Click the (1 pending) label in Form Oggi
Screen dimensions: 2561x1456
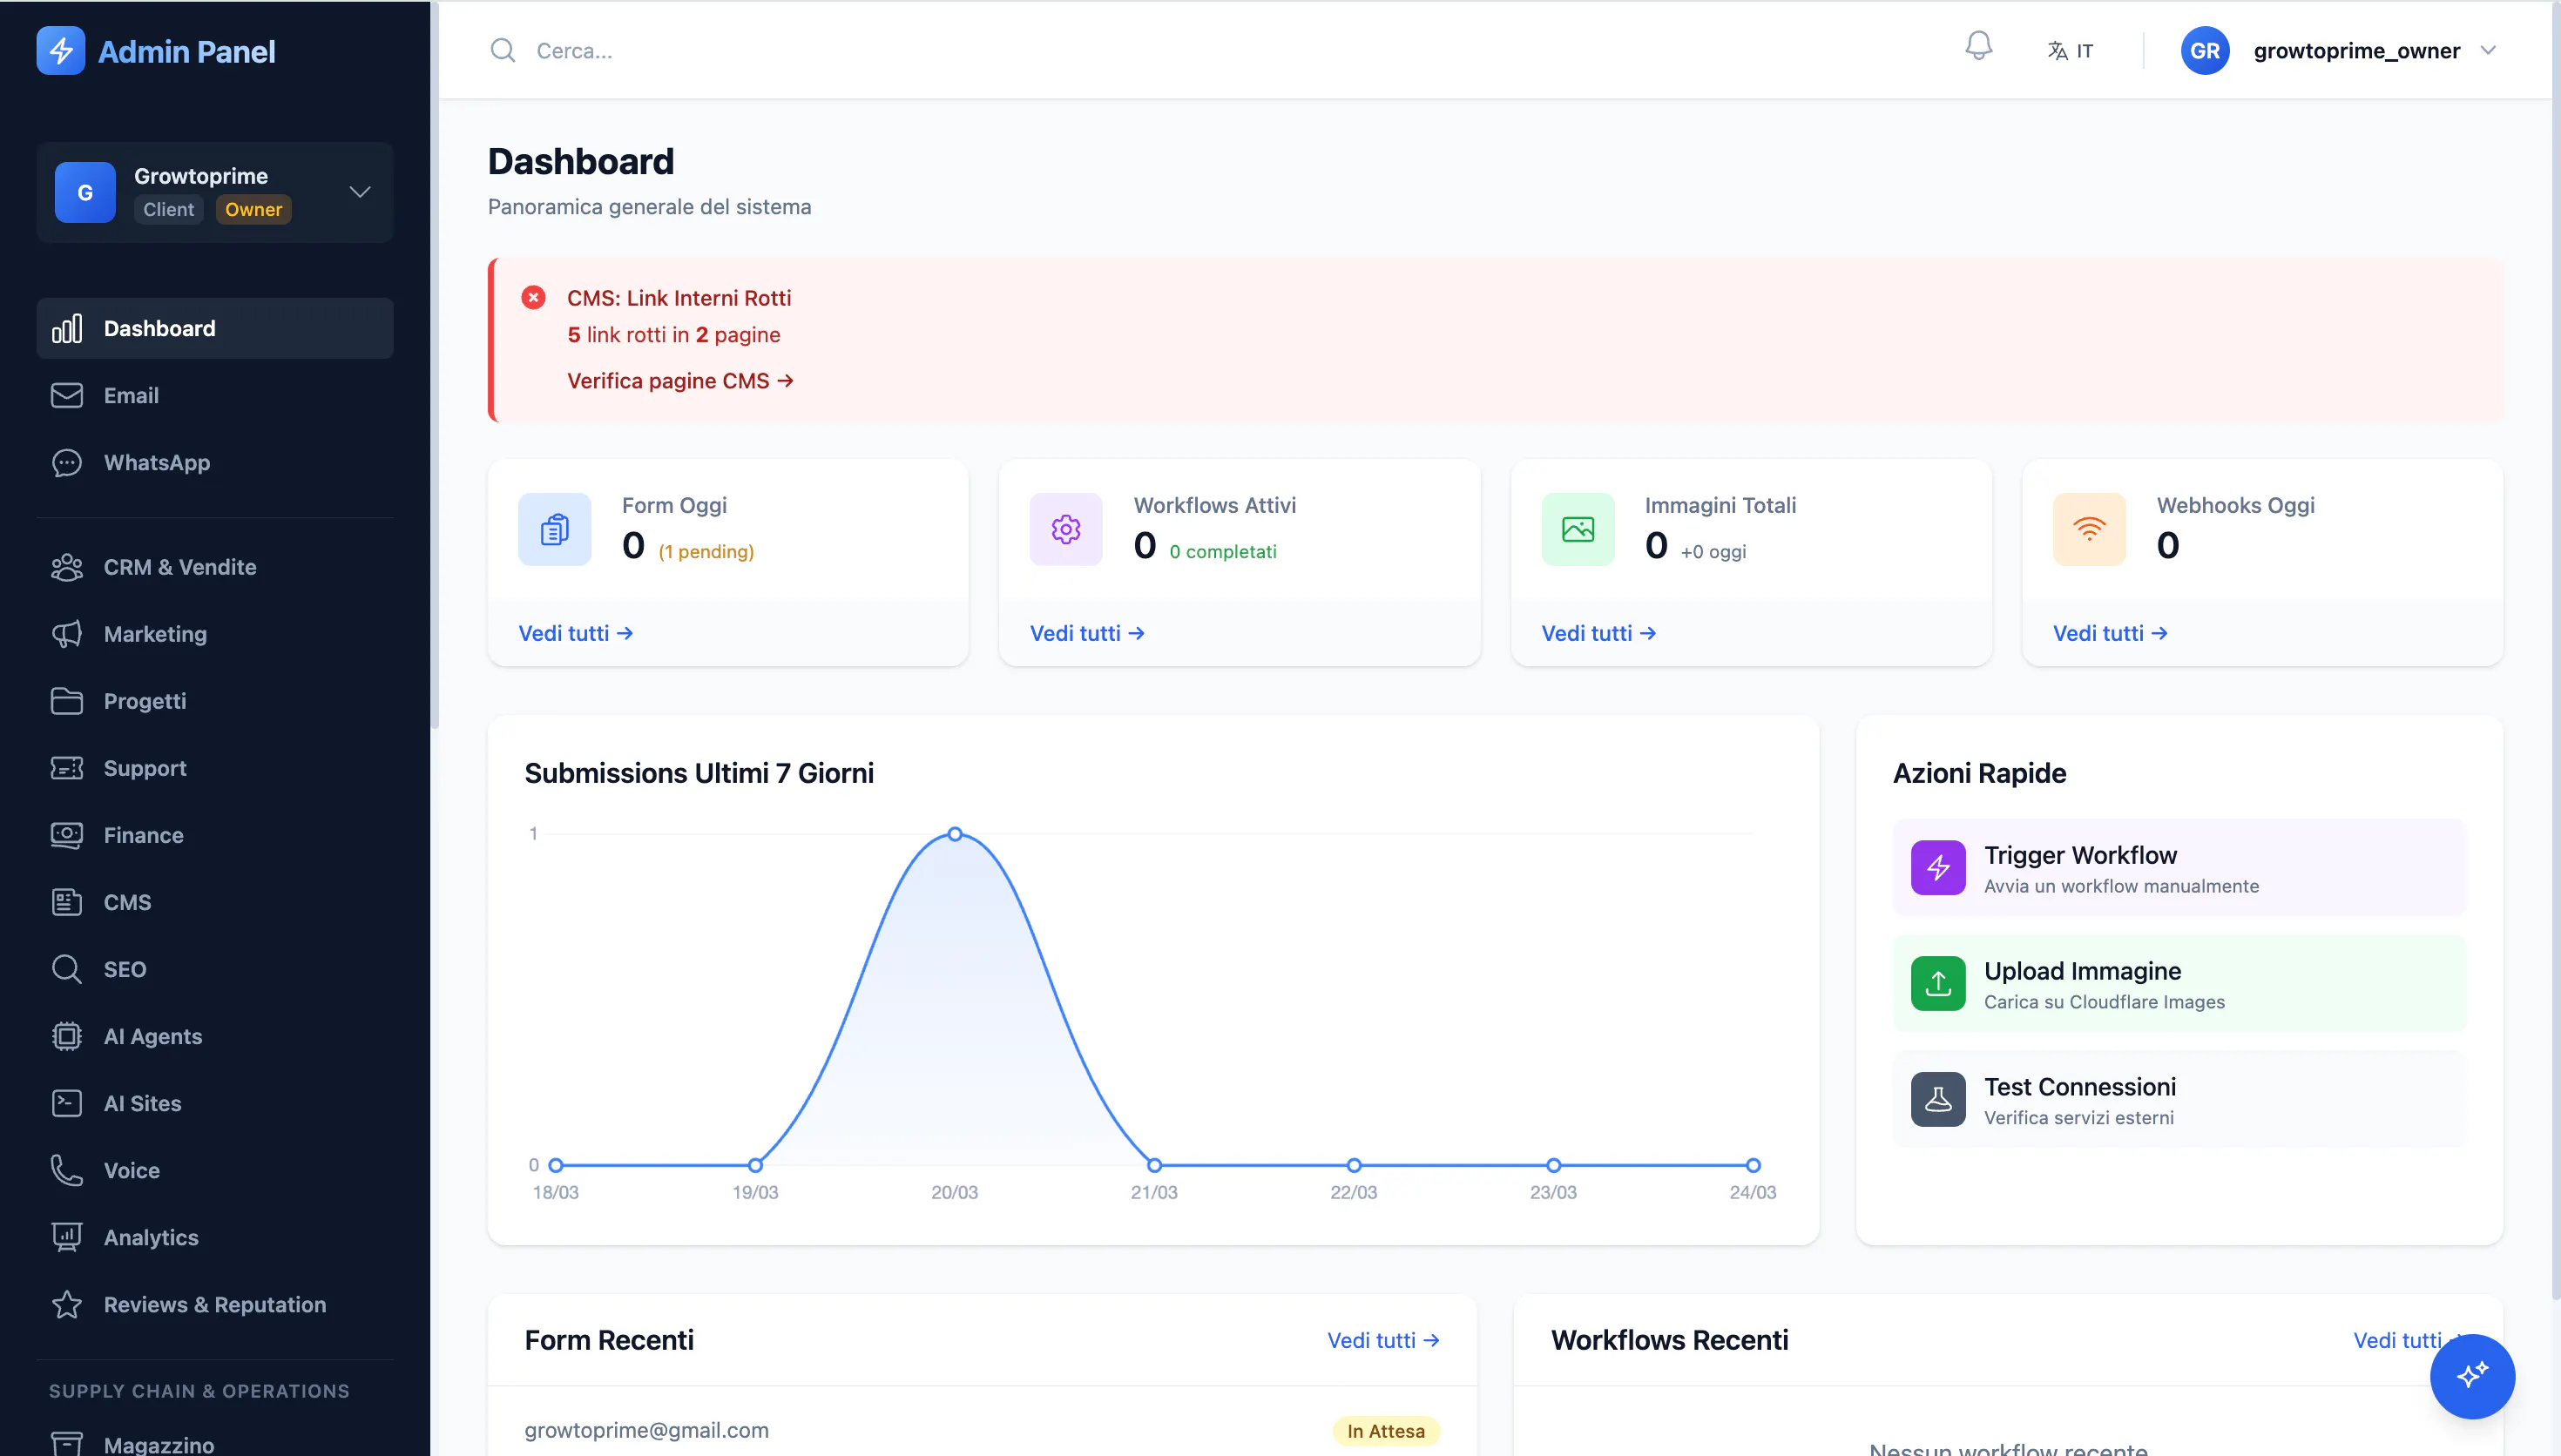coord(706,552)
